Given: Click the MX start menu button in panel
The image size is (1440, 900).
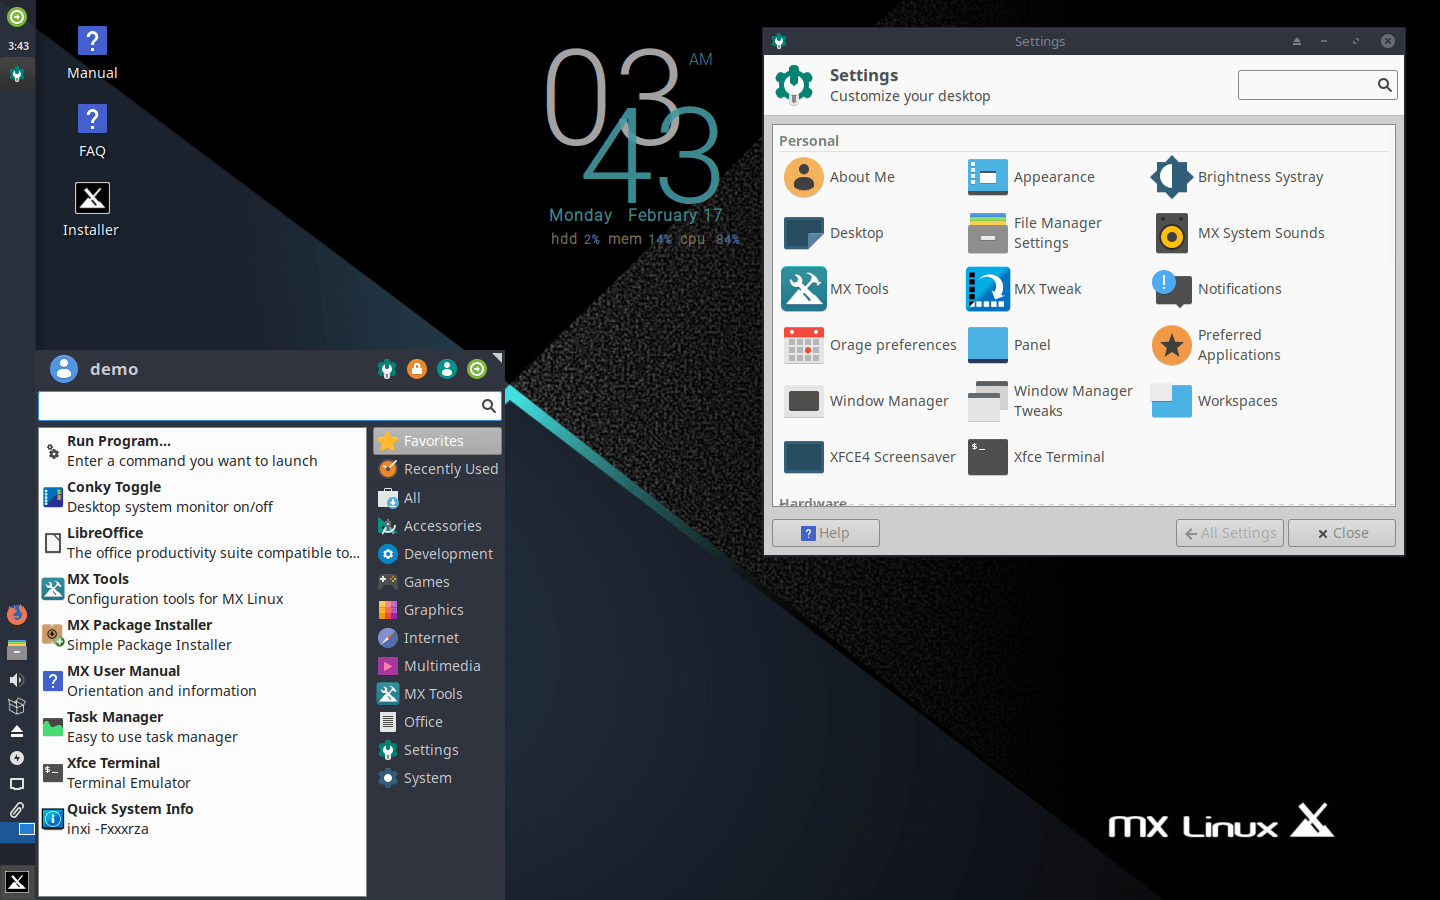Looking at the screenshot, I should [x=17, y=881].
